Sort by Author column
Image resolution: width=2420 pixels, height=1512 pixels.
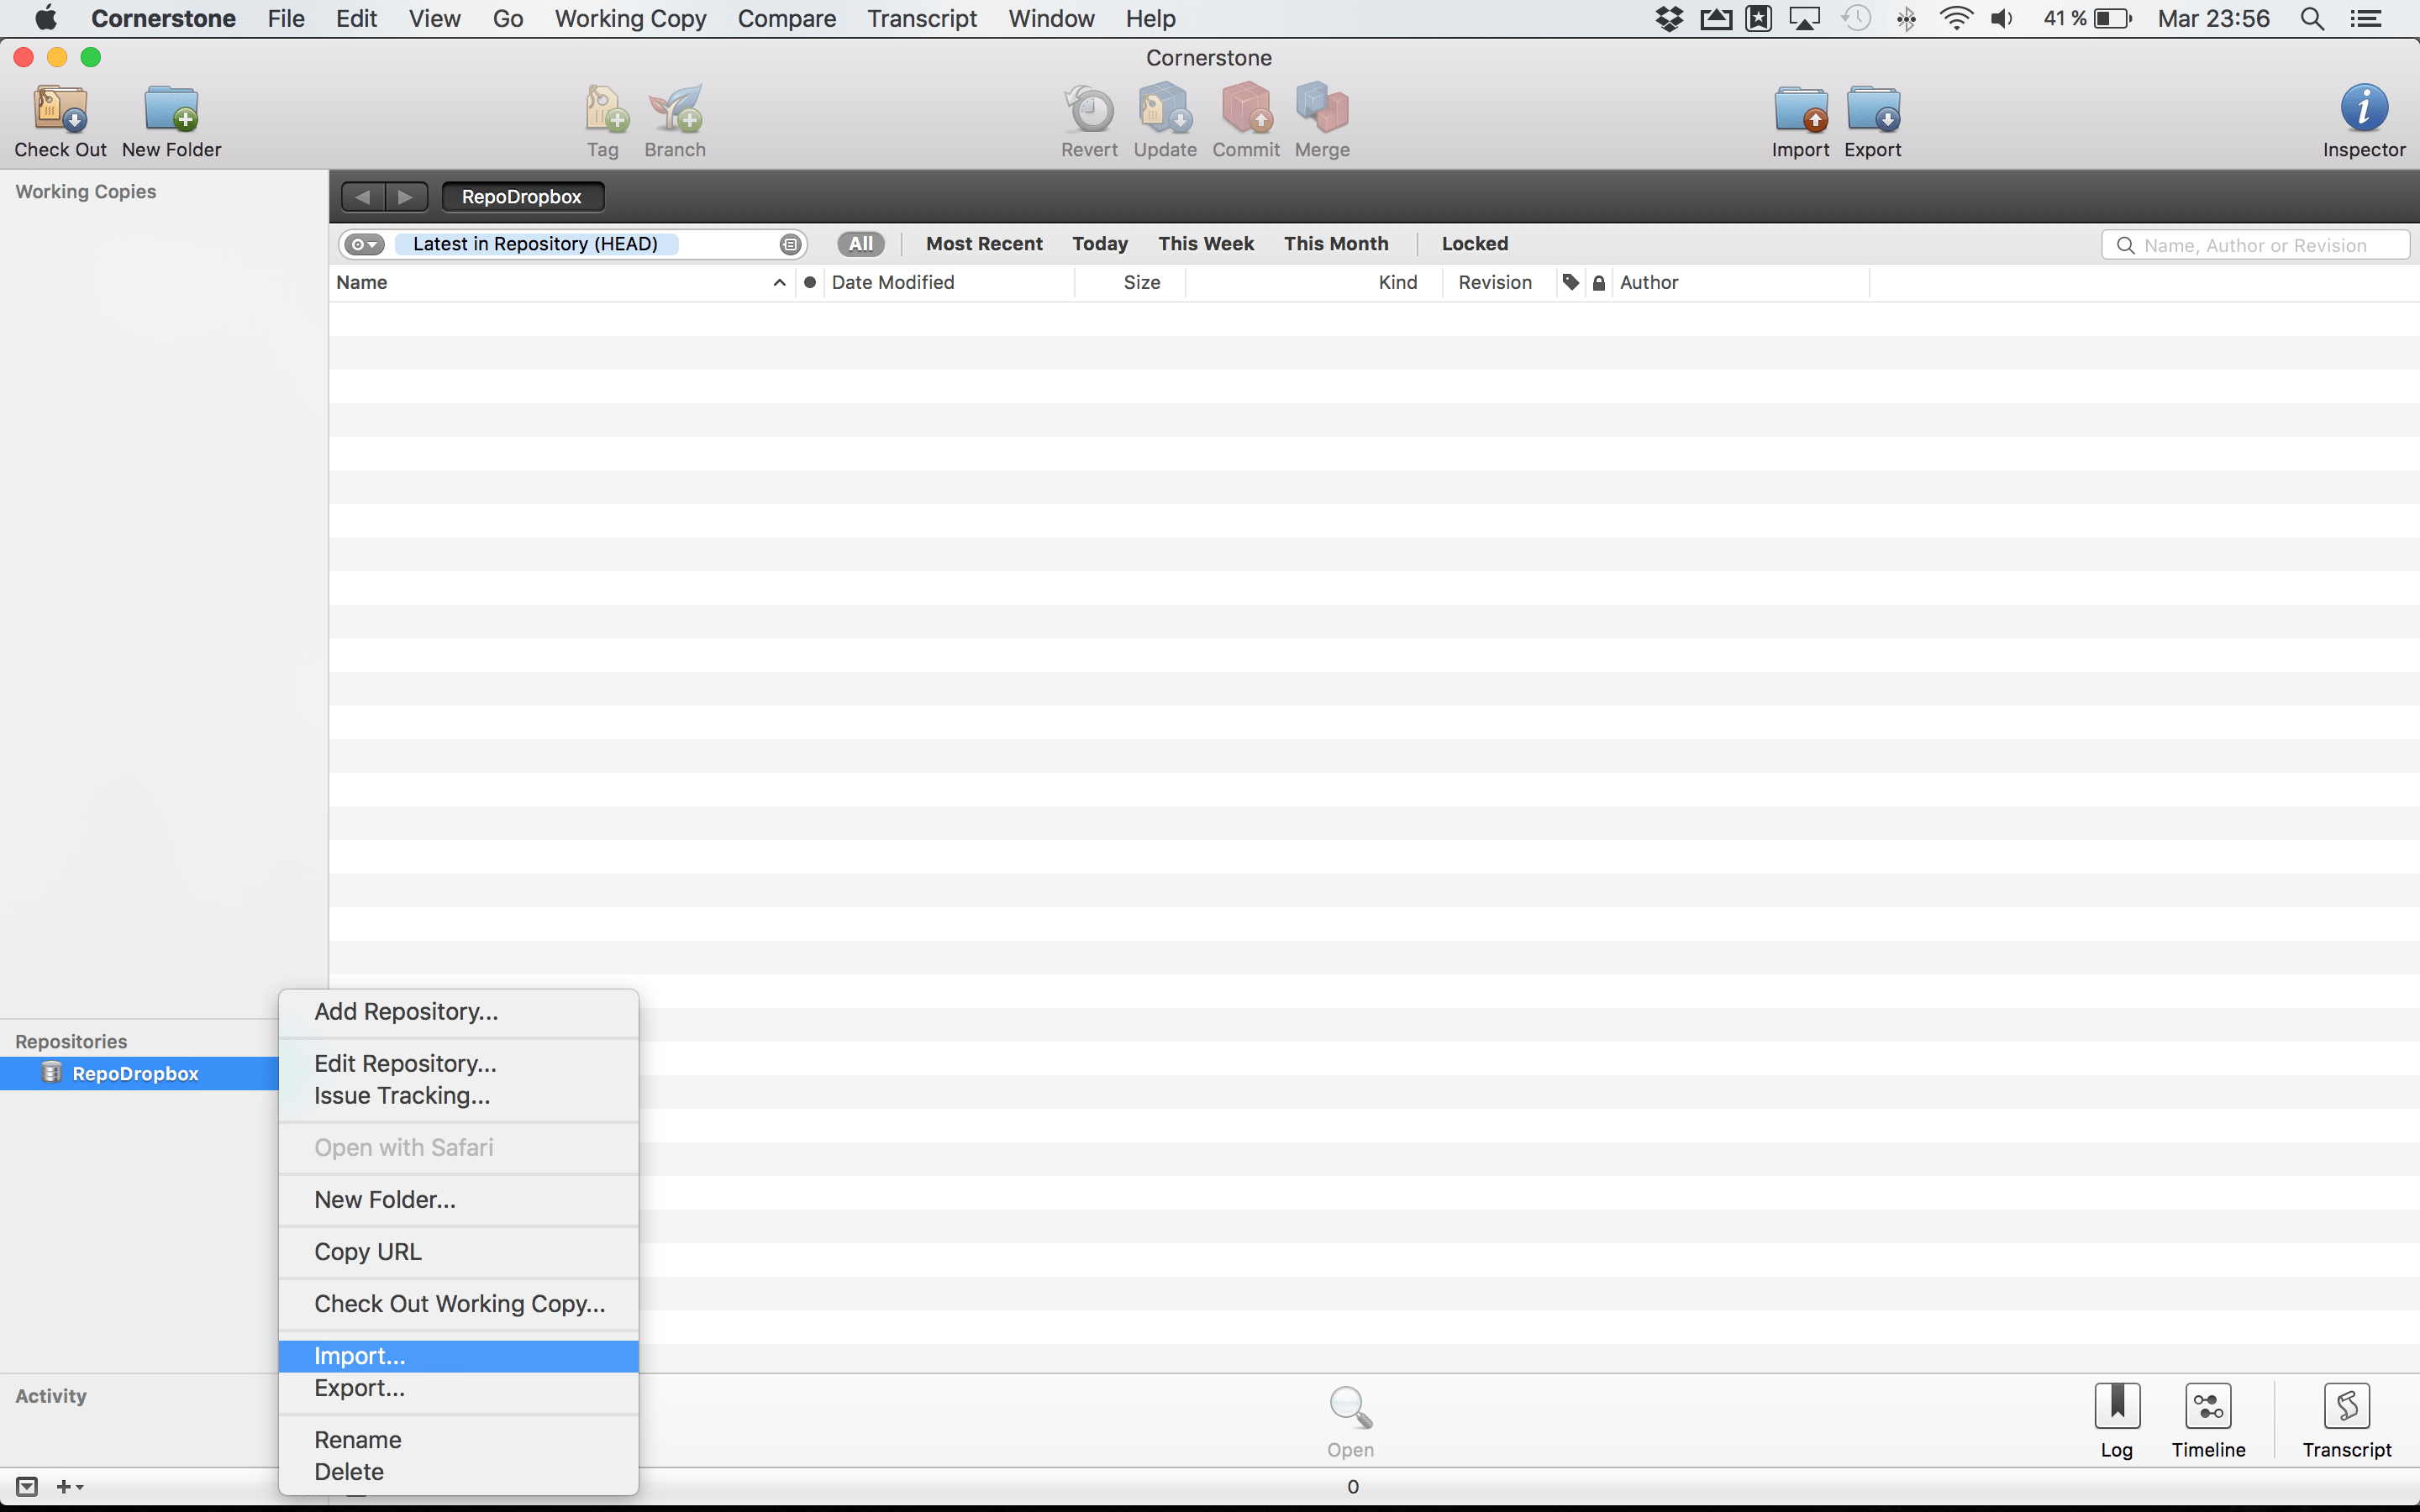click(x=1740, y=283)
